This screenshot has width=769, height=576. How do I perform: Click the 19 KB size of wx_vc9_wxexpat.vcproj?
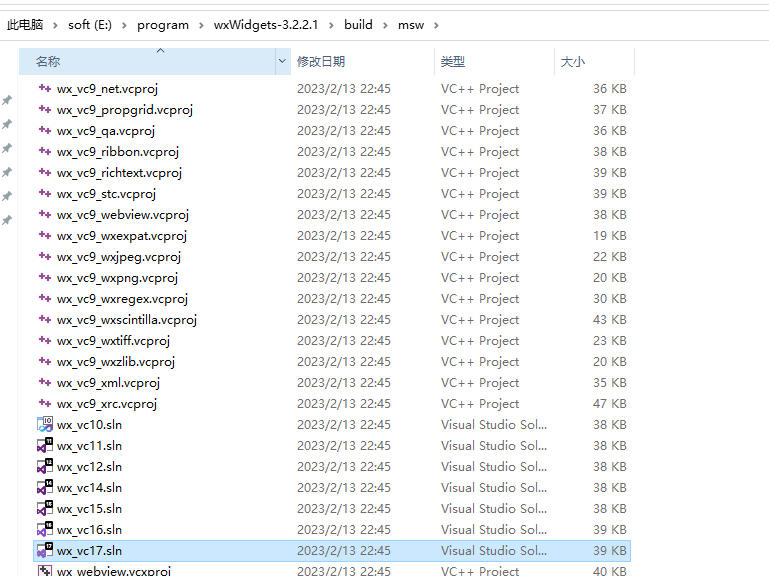(x=610, y=236)
